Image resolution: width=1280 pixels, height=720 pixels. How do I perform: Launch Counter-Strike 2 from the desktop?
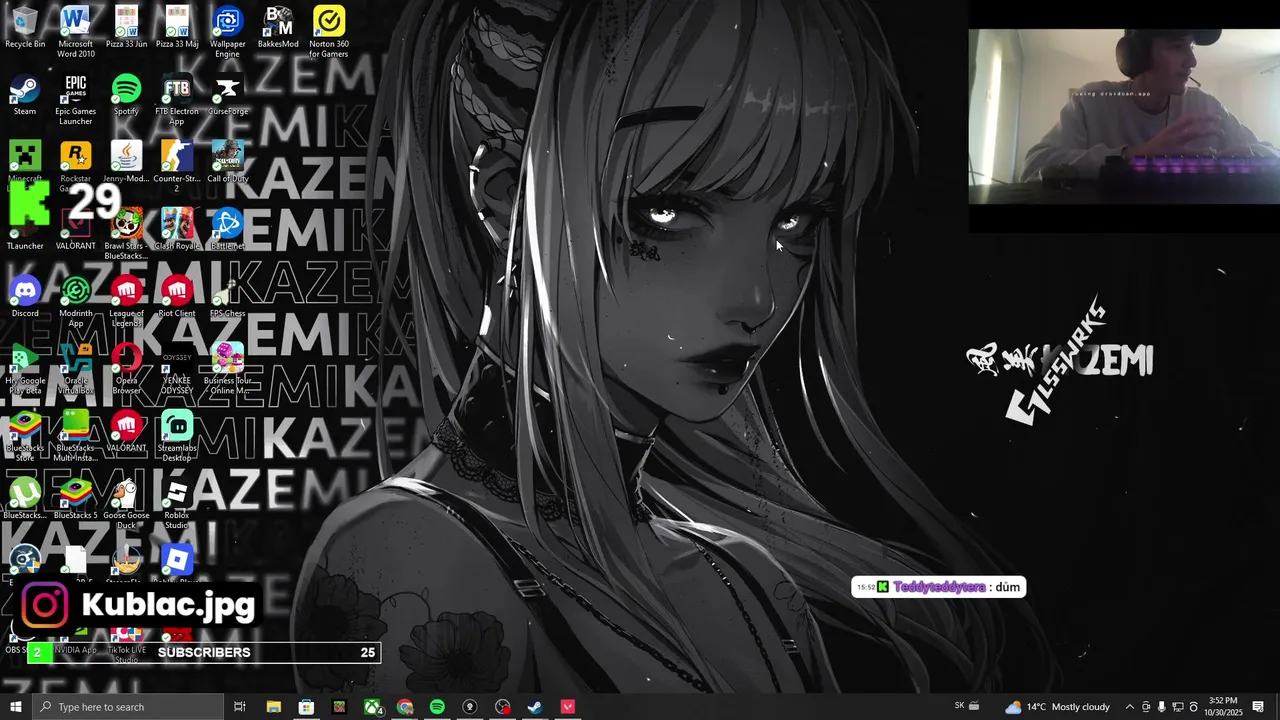click(x=177, y=167)
